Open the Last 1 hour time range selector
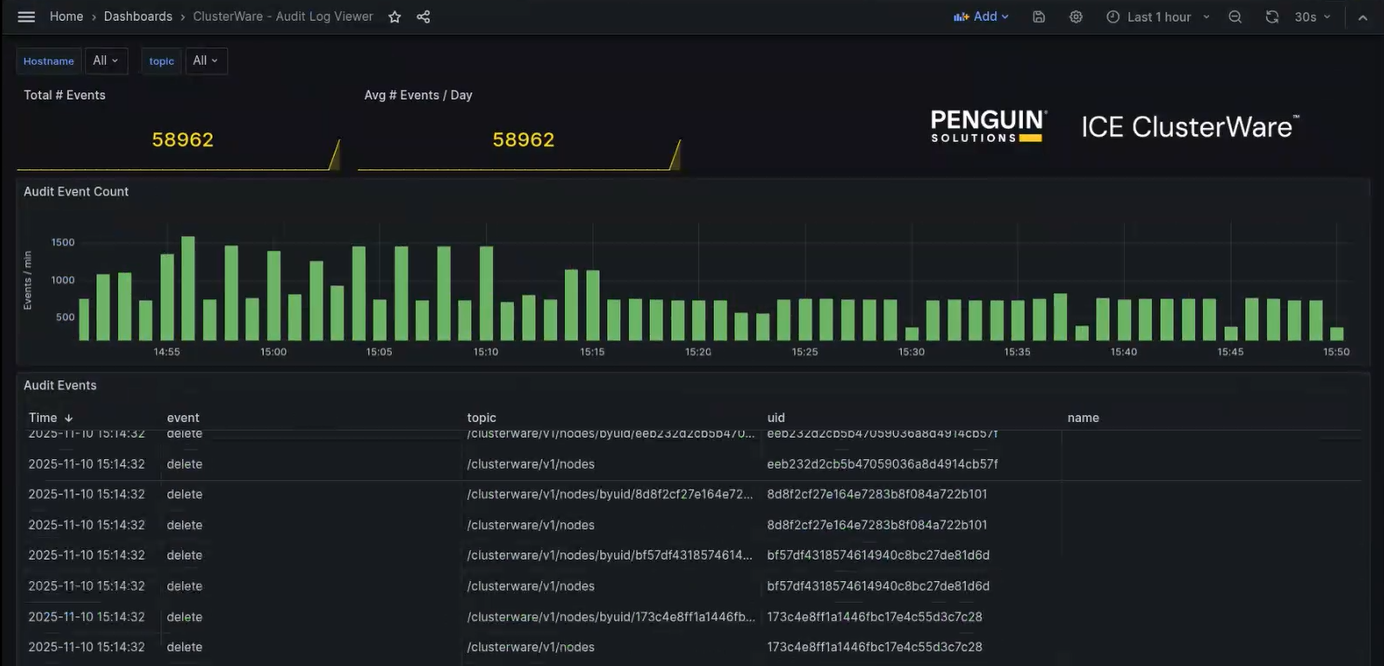This screenshot has height=666, width=1384. point(1157,16)
